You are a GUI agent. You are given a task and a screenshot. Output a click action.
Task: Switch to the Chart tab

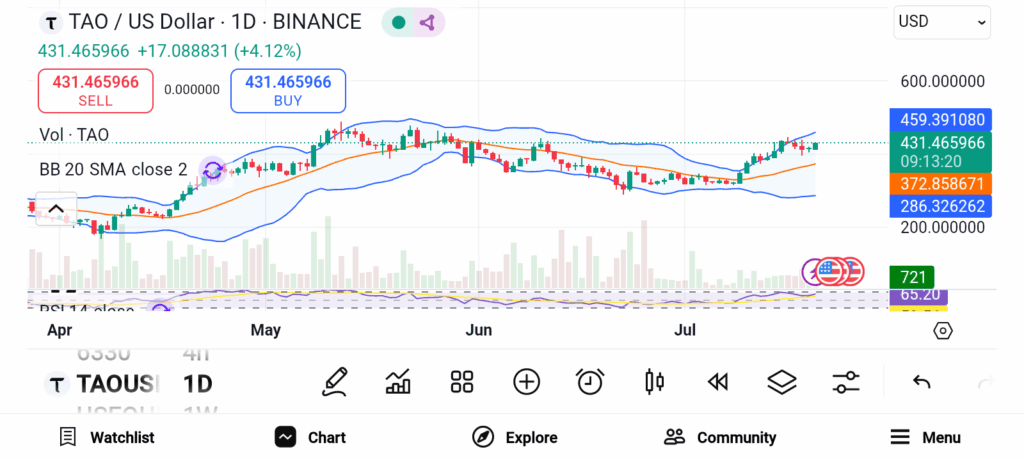[x=310, y=437]
